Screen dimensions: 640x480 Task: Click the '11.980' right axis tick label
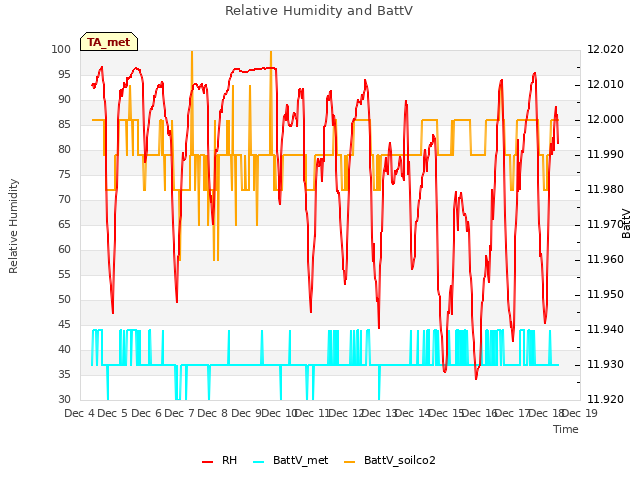pyautogui.click(x=605, y=189)
